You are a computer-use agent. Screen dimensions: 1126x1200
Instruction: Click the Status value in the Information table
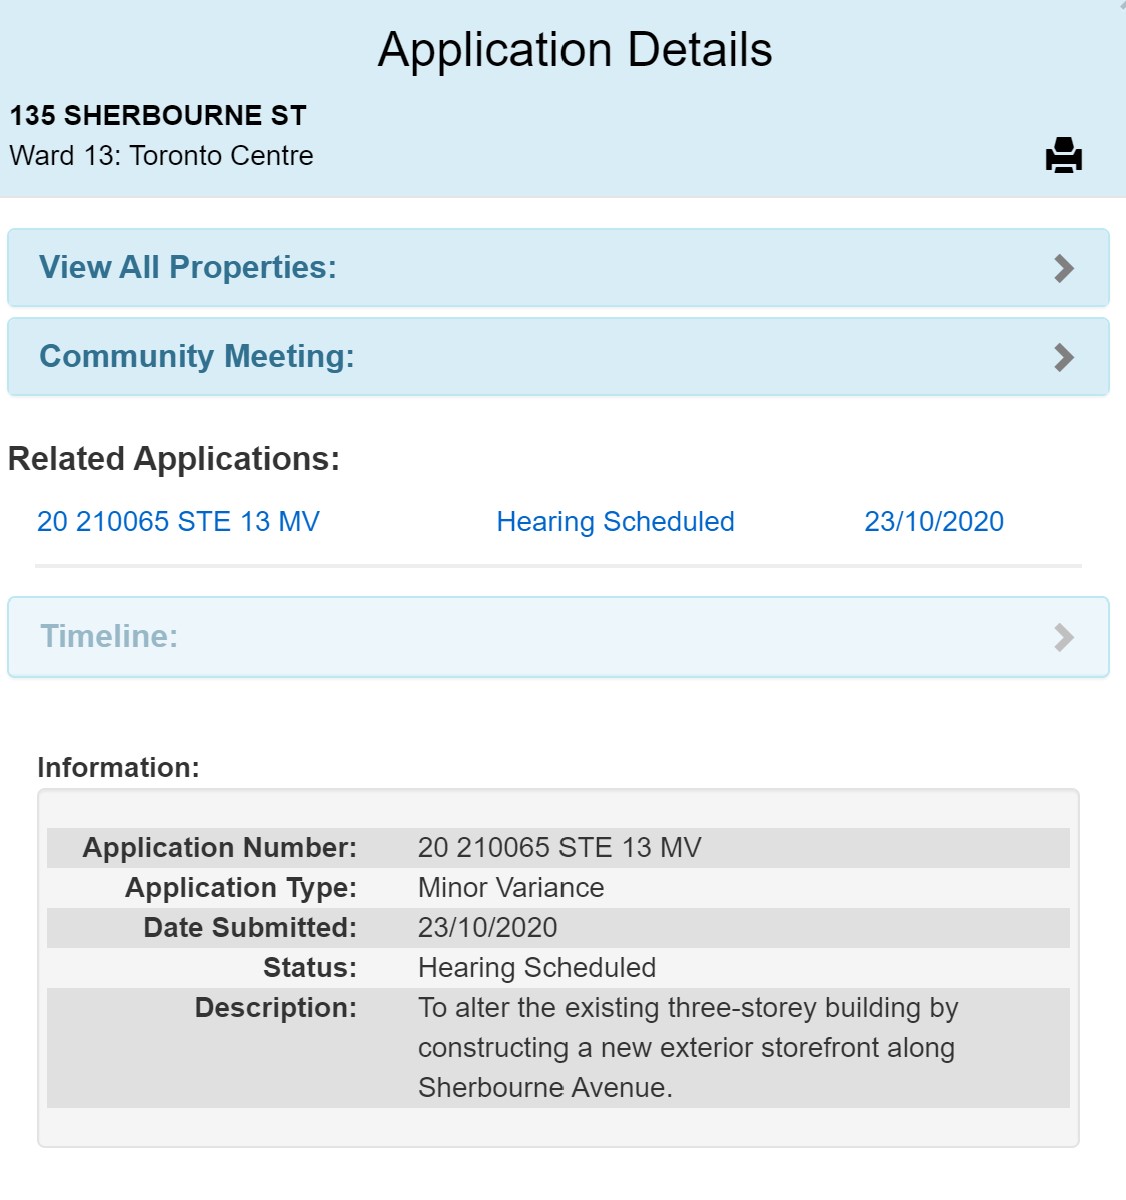536,967
